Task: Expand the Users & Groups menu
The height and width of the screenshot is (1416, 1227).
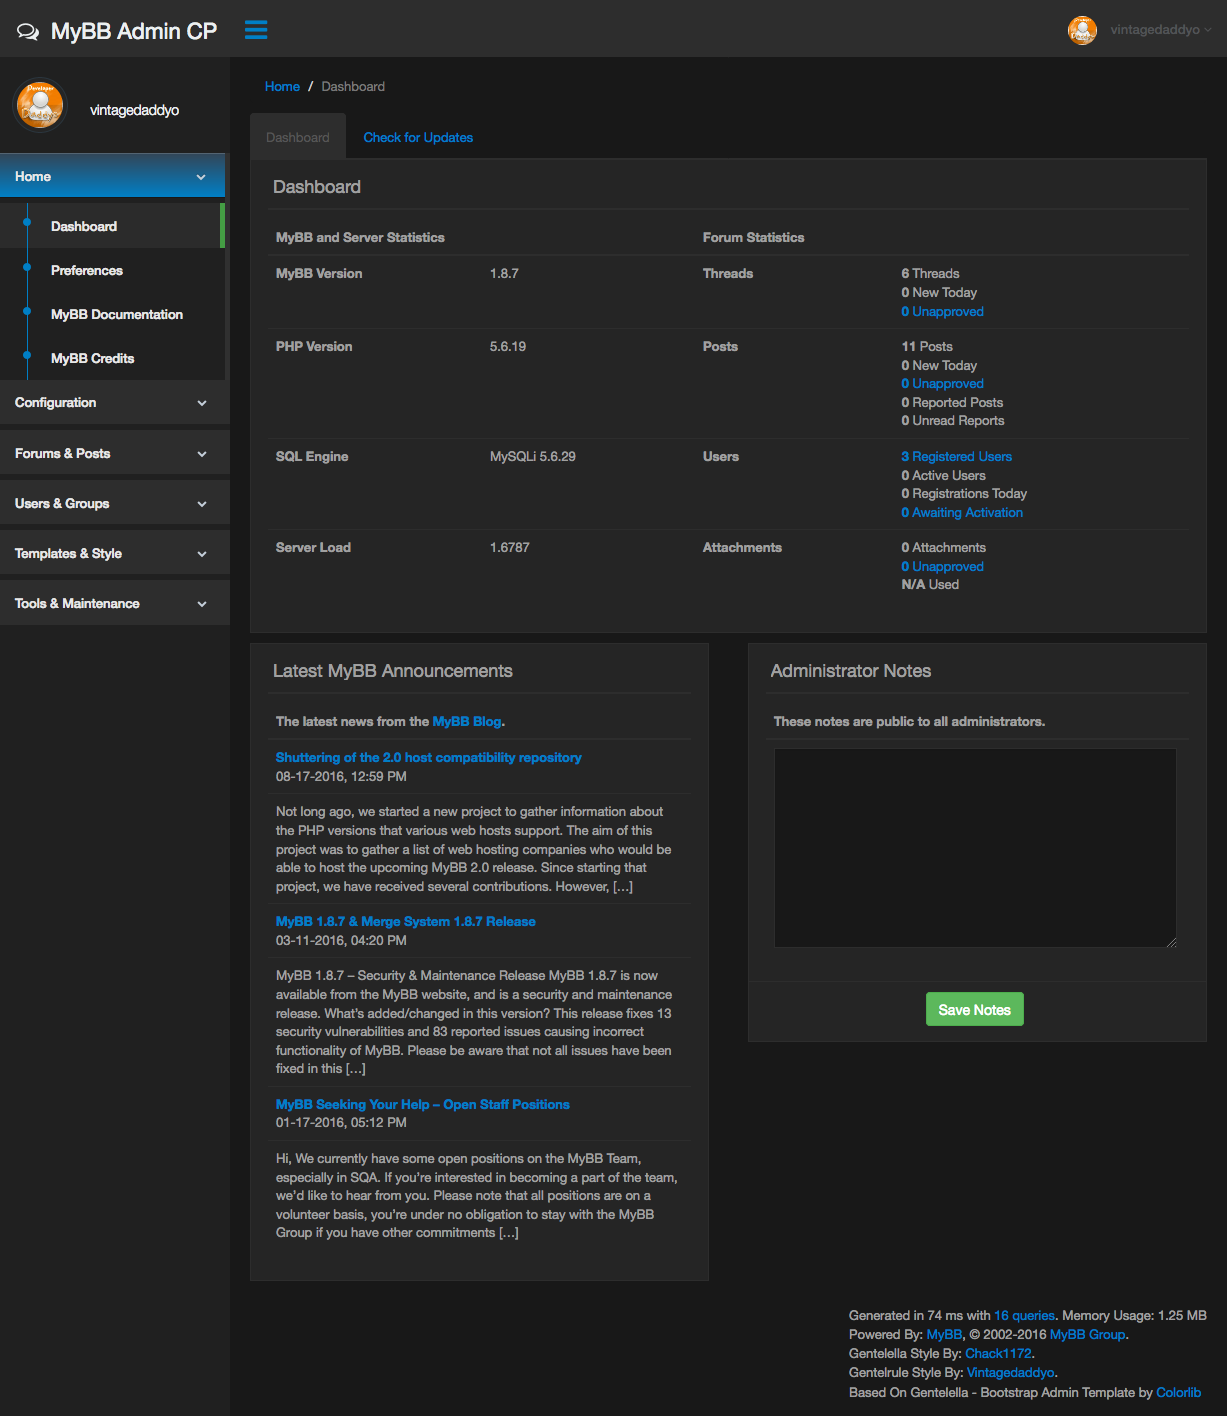Action: pyautogui.click(x=112, y=504)
